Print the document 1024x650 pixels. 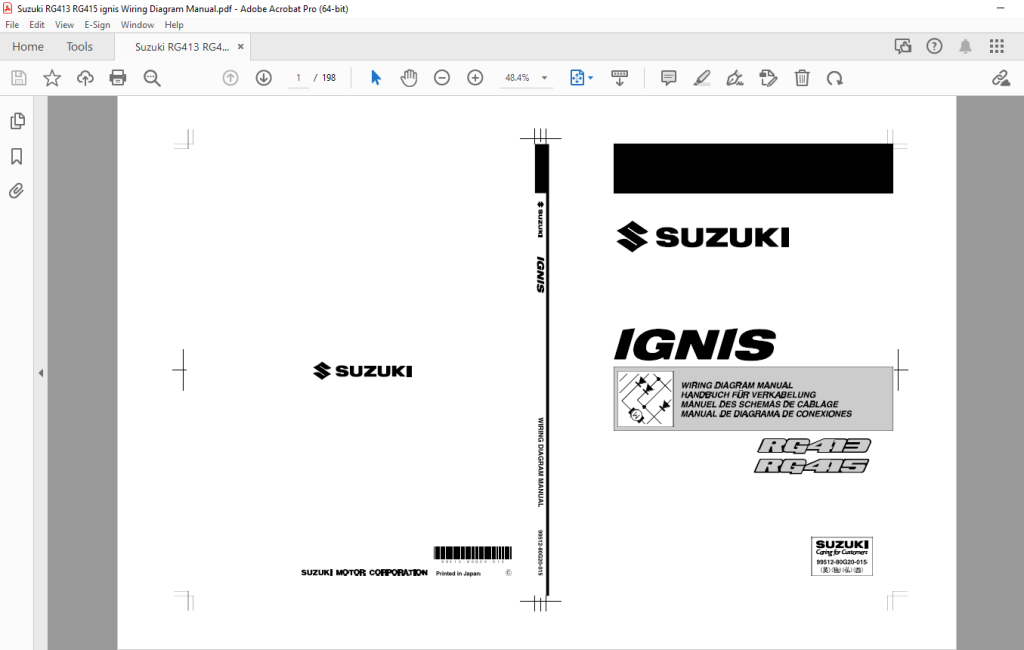point(118,78)
